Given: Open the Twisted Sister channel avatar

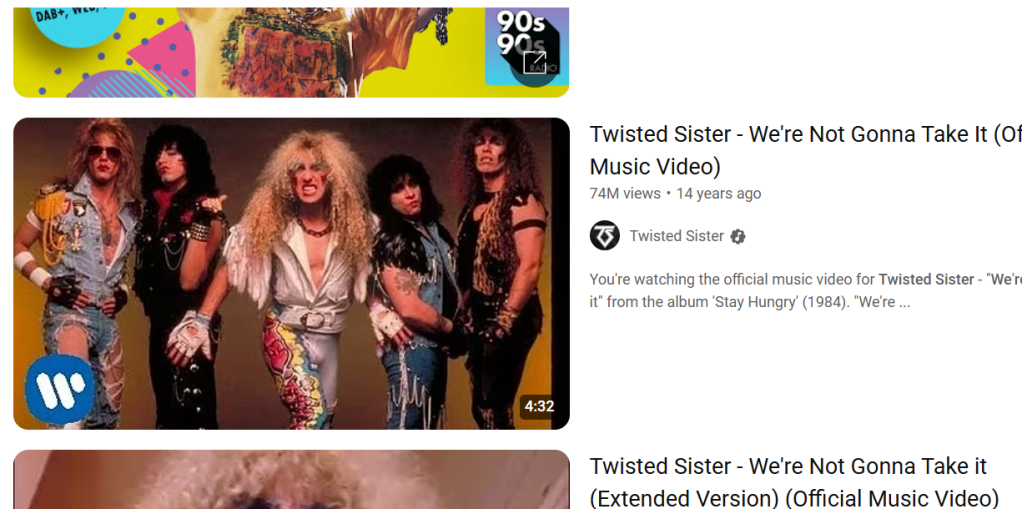Looking at the screenshot, I should click(605, 236).
